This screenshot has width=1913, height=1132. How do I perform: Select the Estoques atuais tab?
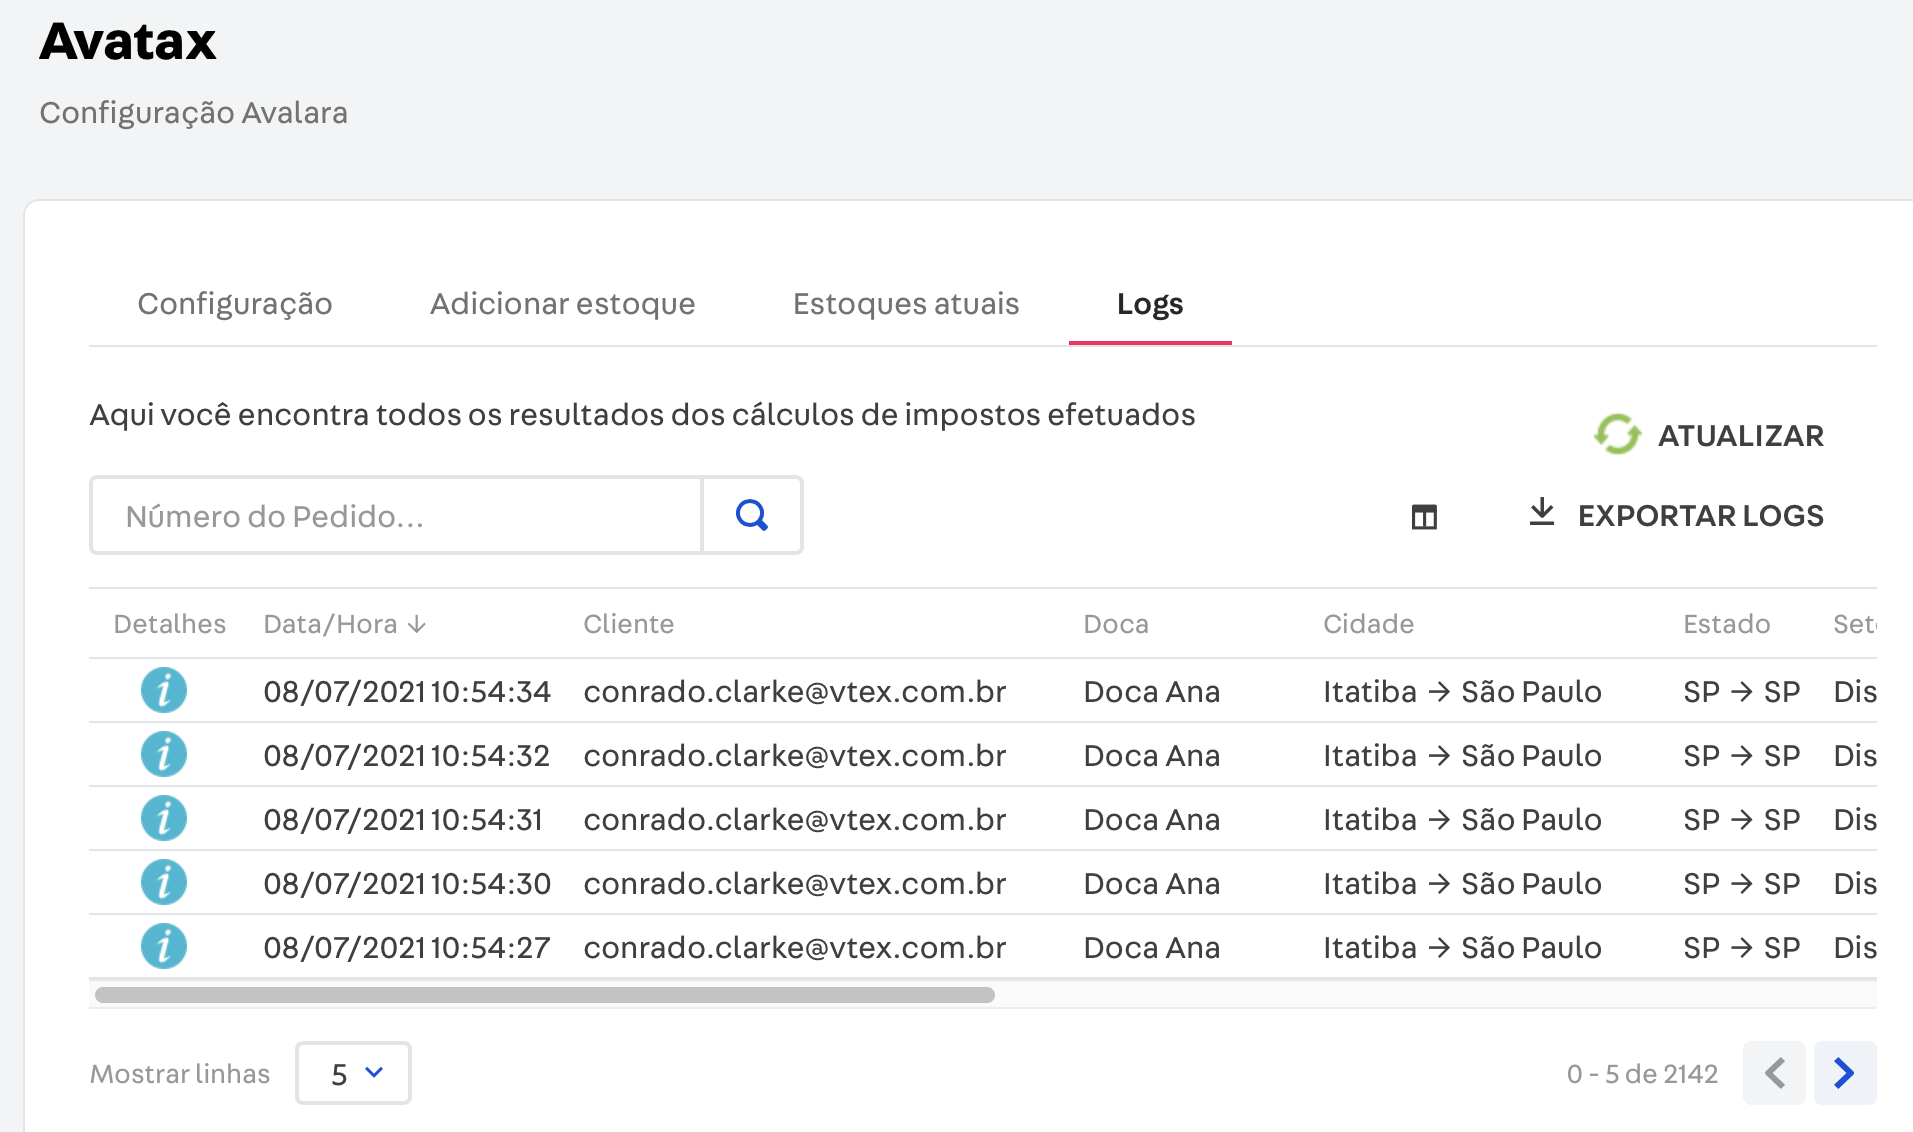point(905,304)
